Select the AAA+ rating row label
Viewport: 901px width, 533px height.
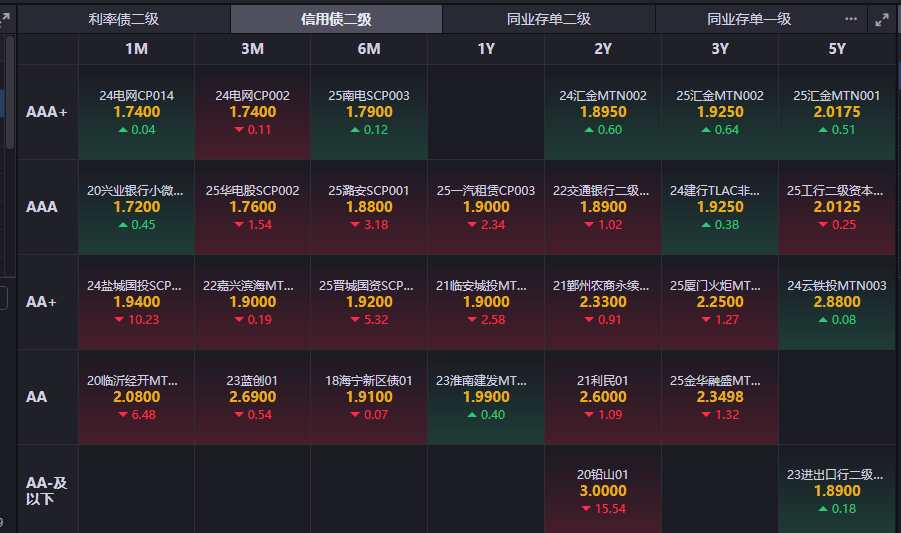[48, 112]
